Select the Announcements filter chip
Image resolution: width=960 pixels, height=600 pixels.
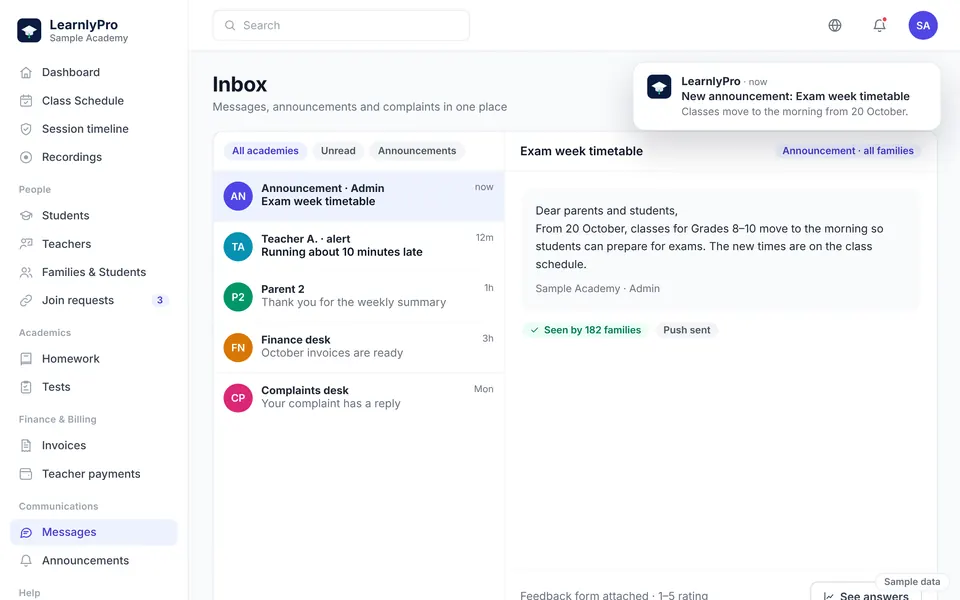(417, 151)
